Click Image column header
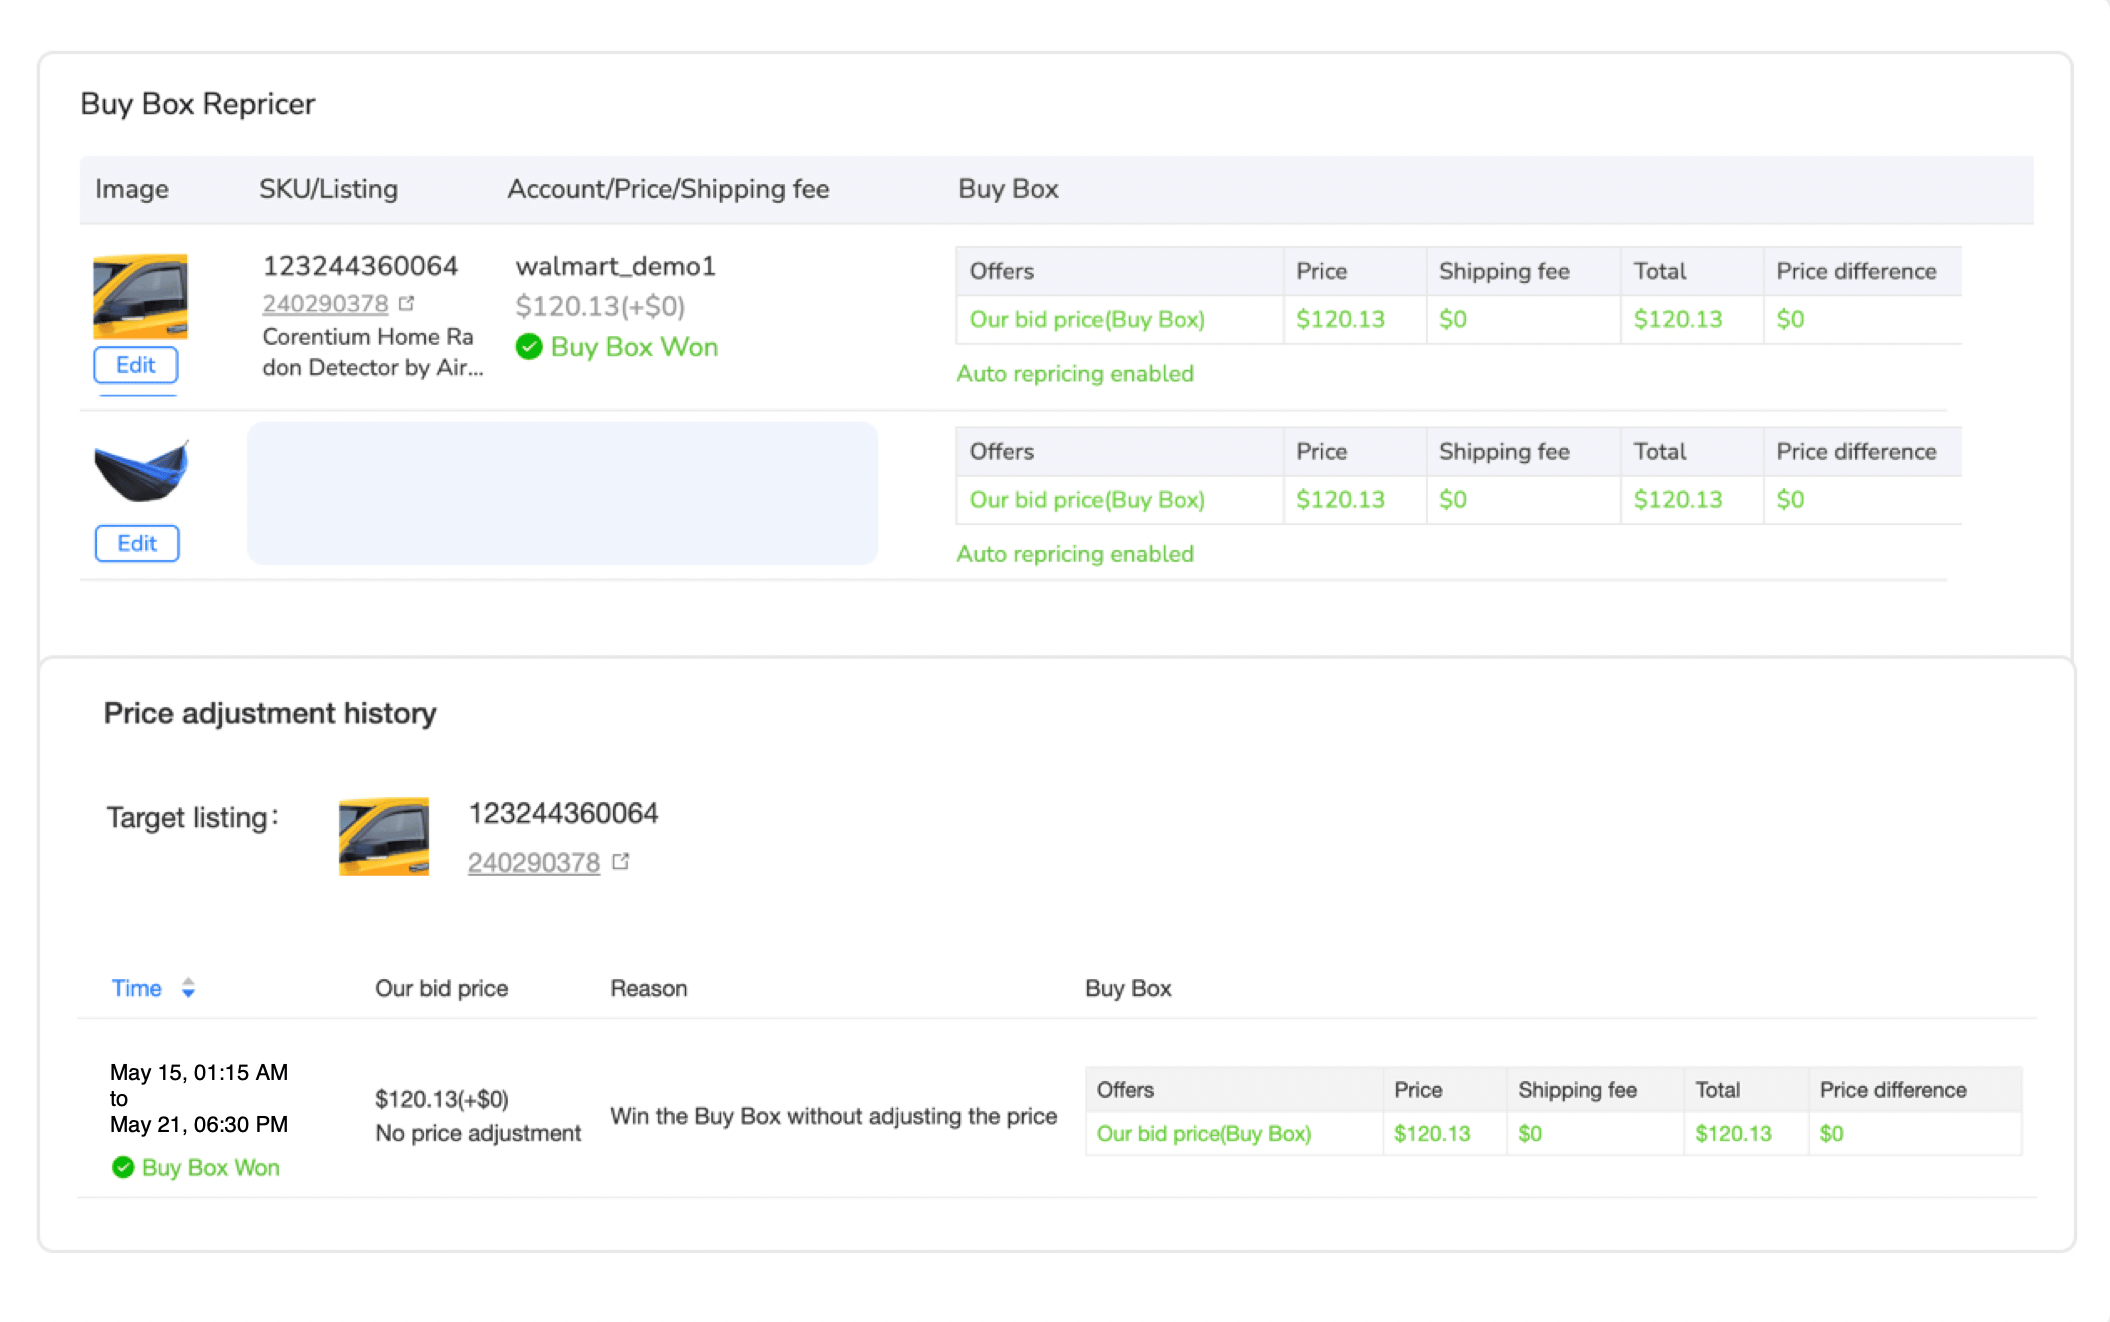Viewport: 2110px width, 1322px height. [x=132, y=189]
